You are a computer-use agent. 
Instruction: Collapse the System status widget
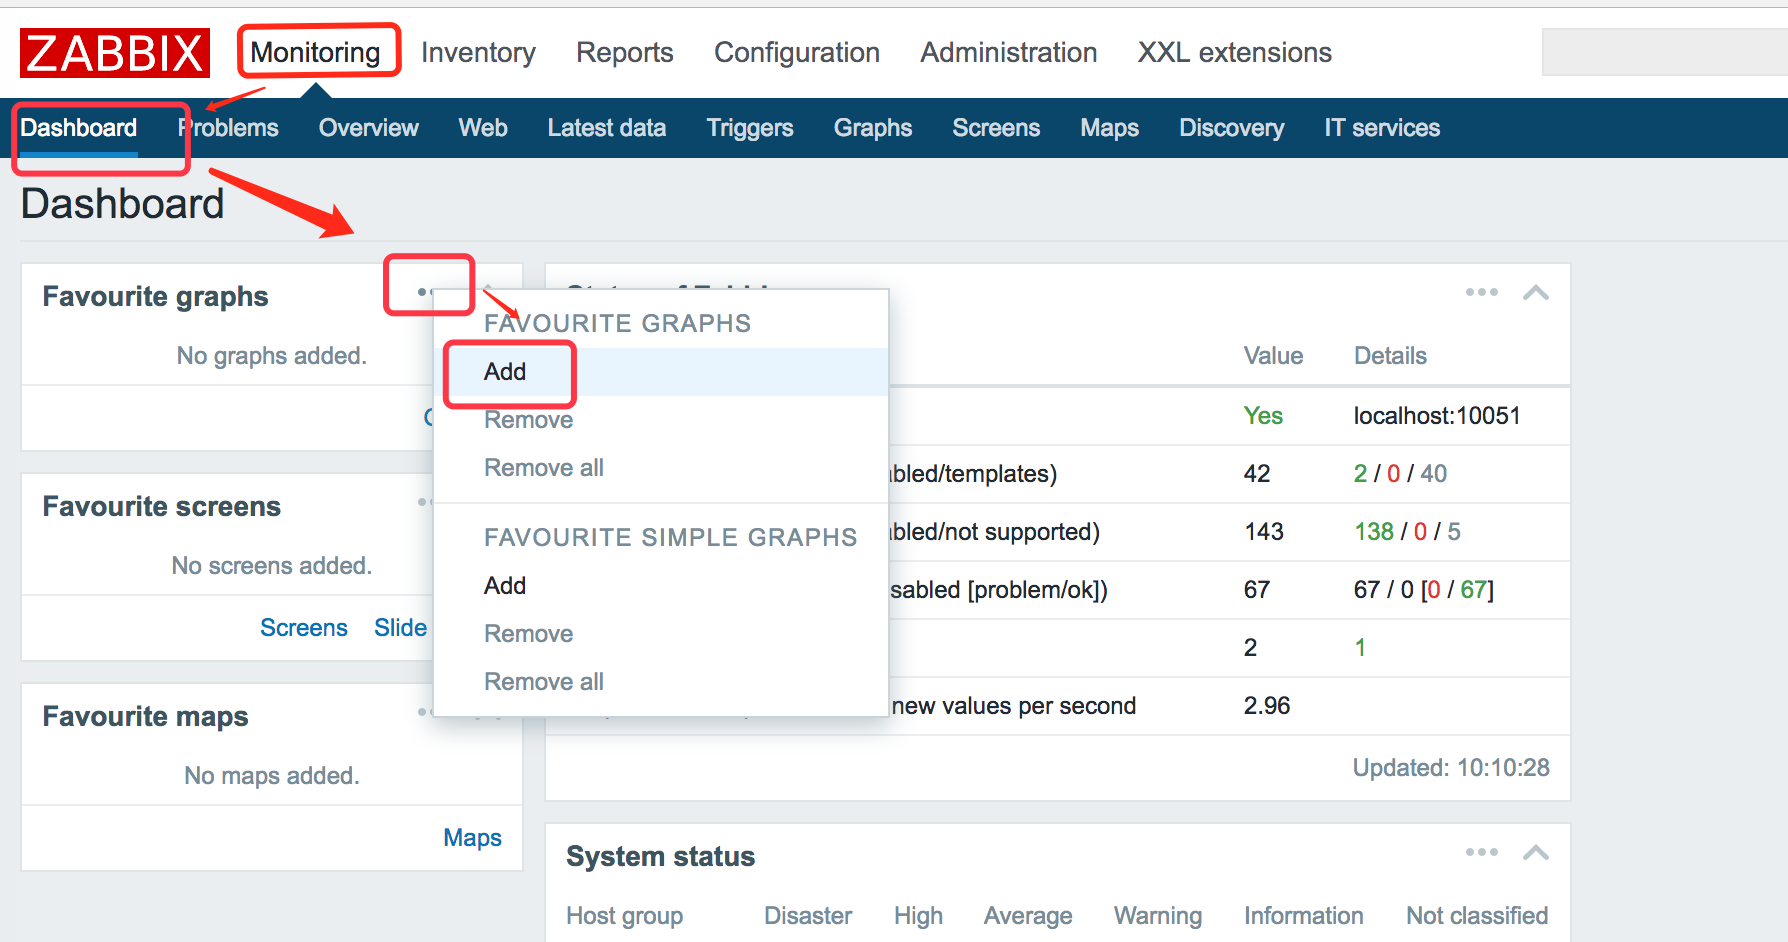[x=1536, y=853]
